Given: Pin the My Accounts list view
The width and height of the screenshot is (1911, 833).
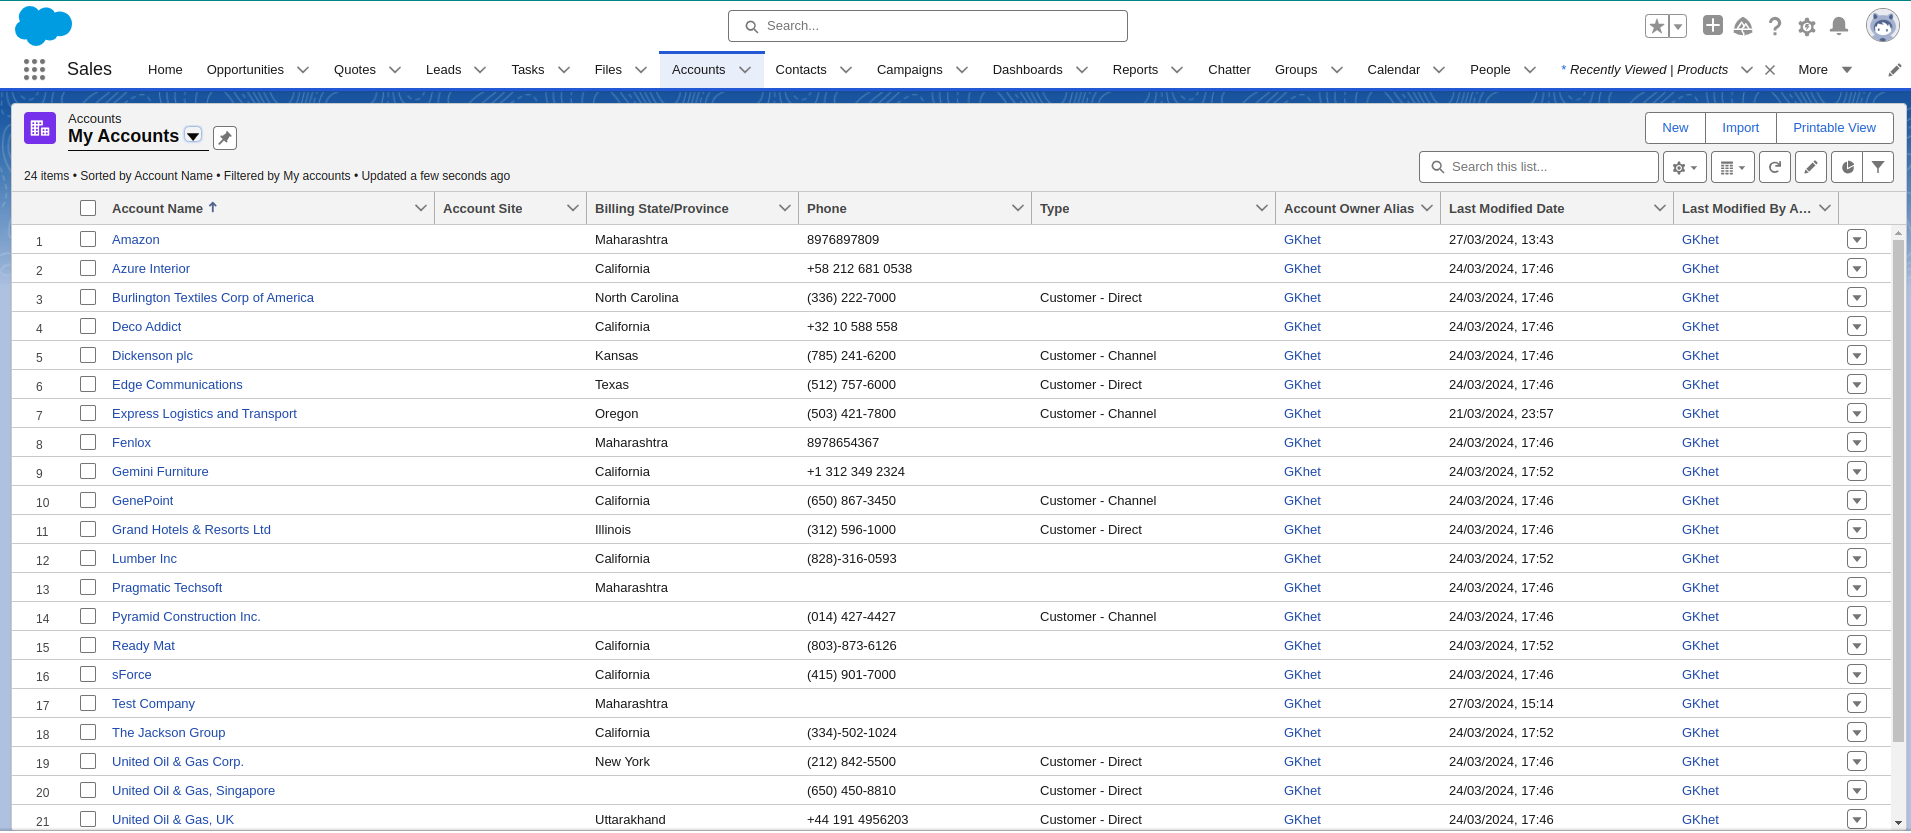Looking at the screenshot, I should pyautogui.click(x=225, y=138).
